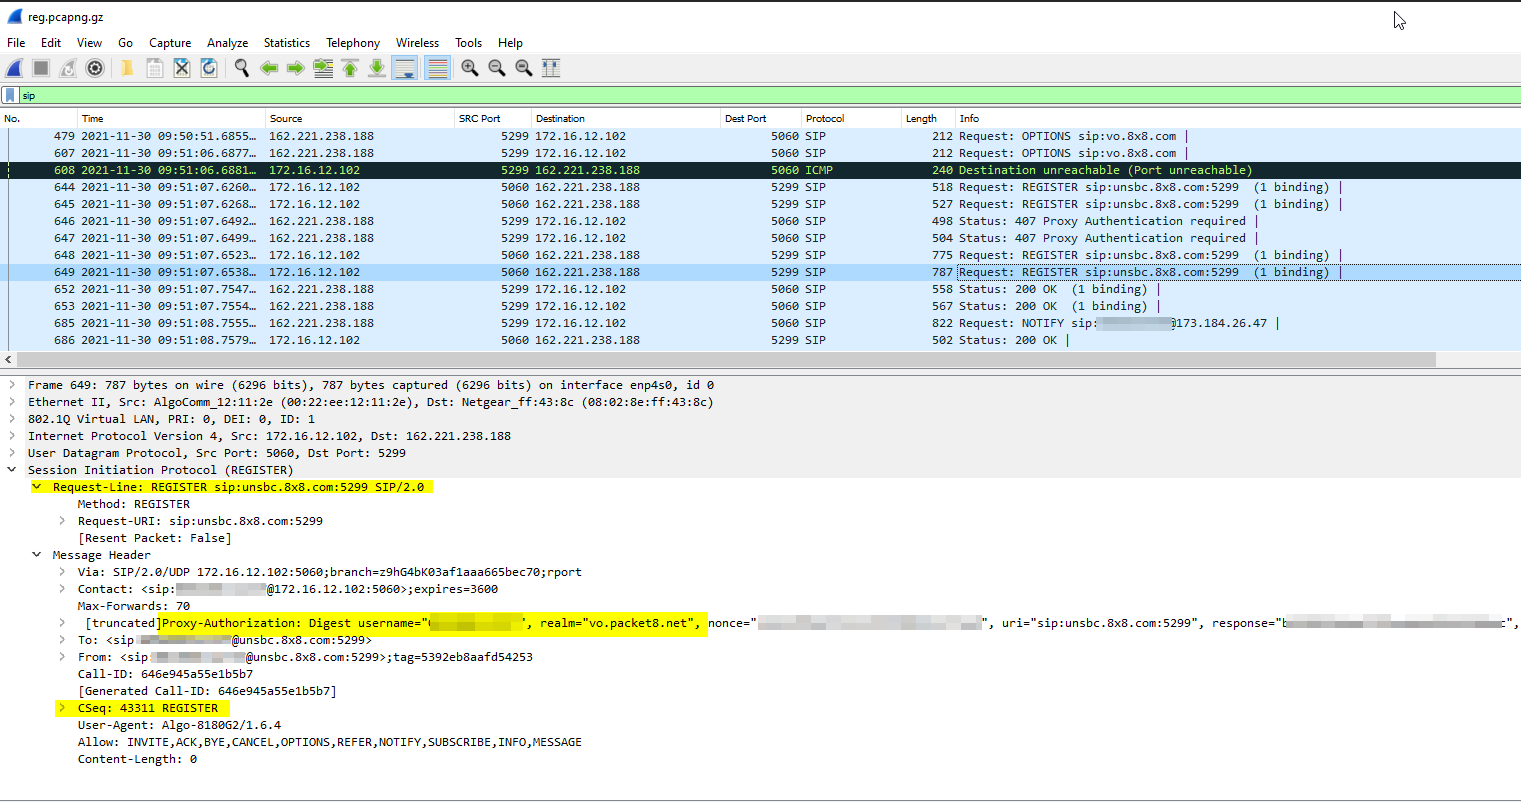Image resolution: width=1521 pixels, height=802 pixels.
Task: Expand the Frame 649 details
Action: coord(12,385)
